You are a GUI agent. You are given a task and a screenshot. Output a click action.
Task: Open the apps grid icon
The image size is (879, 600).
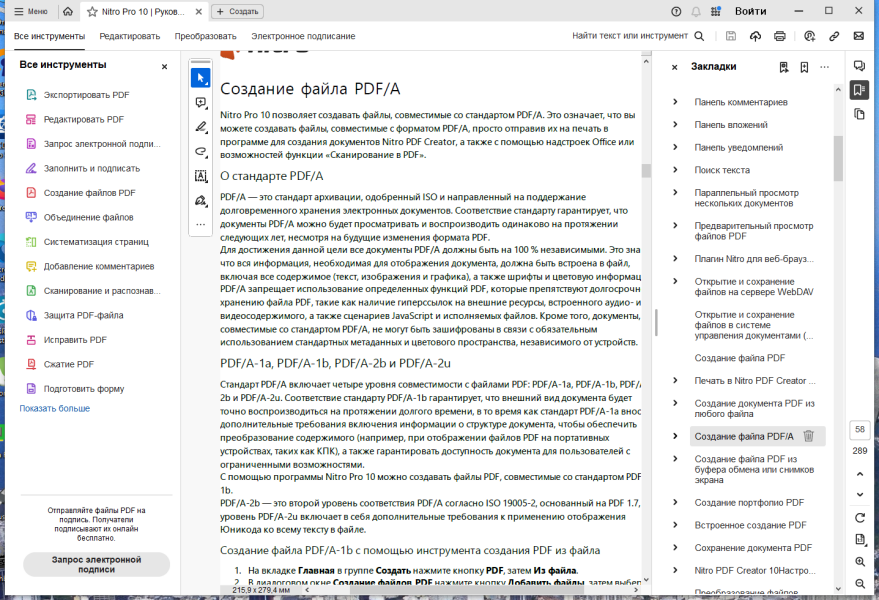tap(715, 11)
